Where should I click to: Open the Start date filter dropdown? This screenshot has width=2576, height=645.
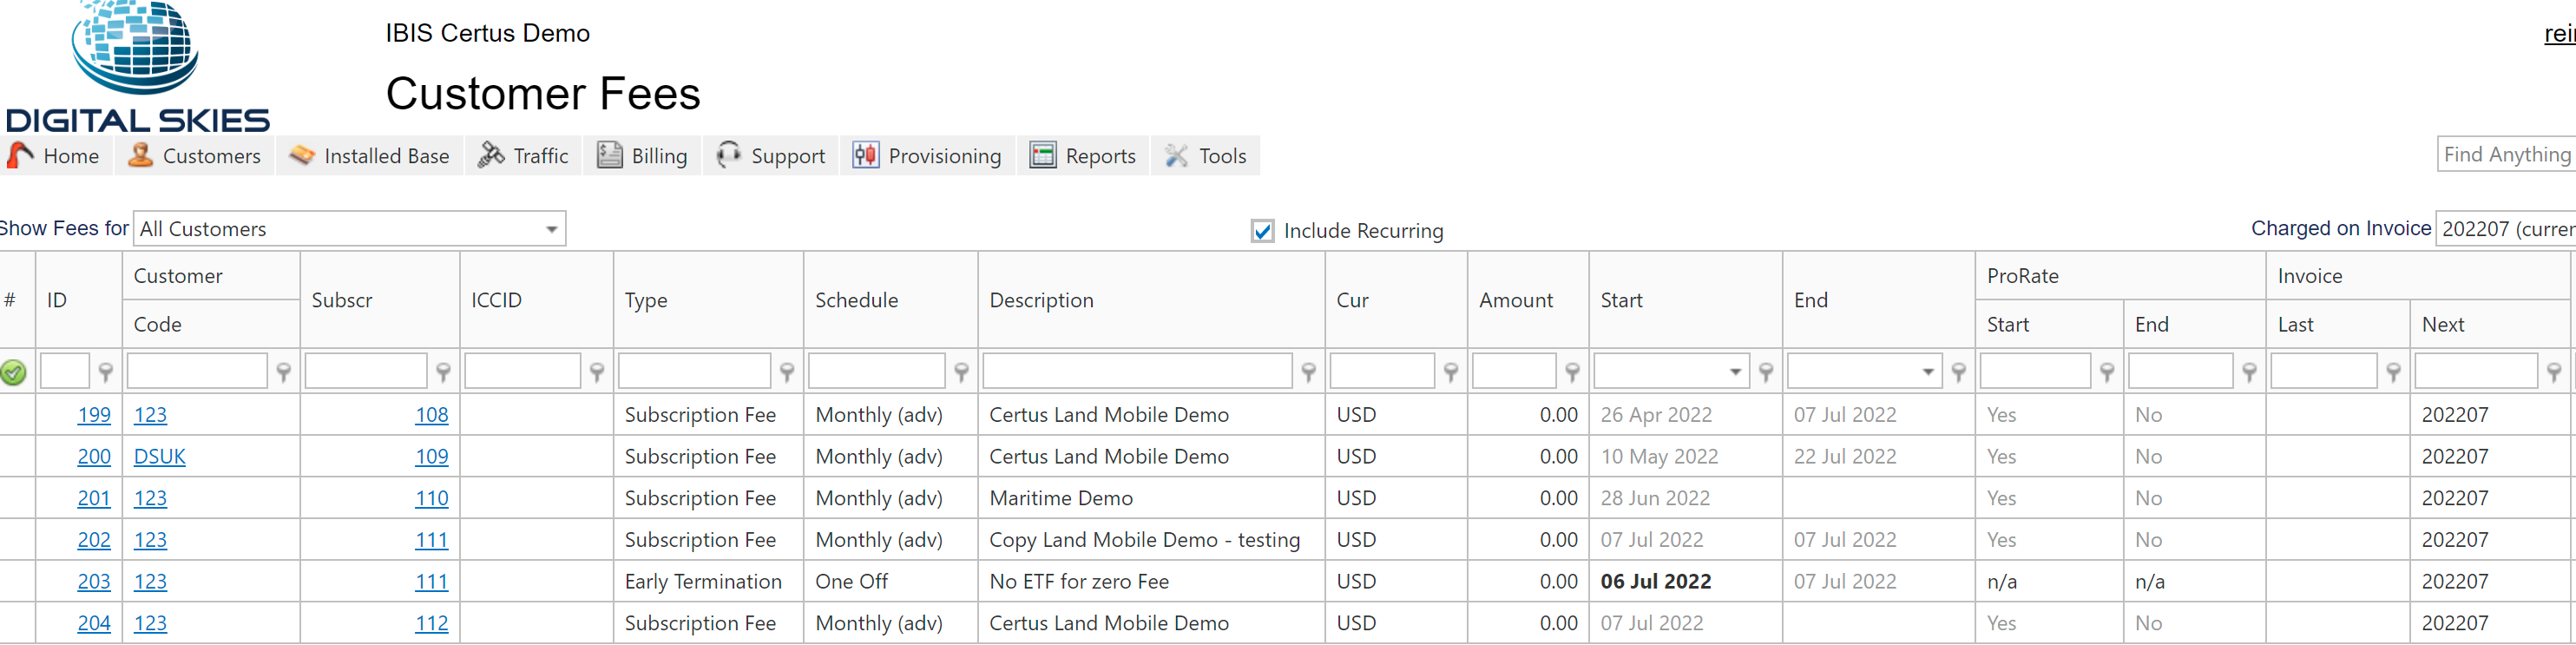pos(1735,372)
